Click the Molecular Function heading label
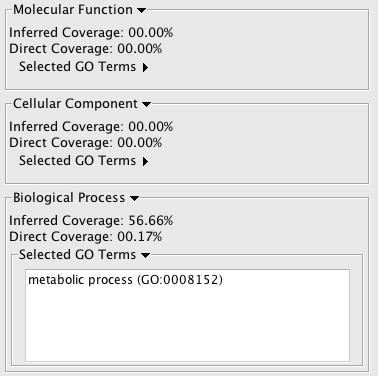 [73, 10]
